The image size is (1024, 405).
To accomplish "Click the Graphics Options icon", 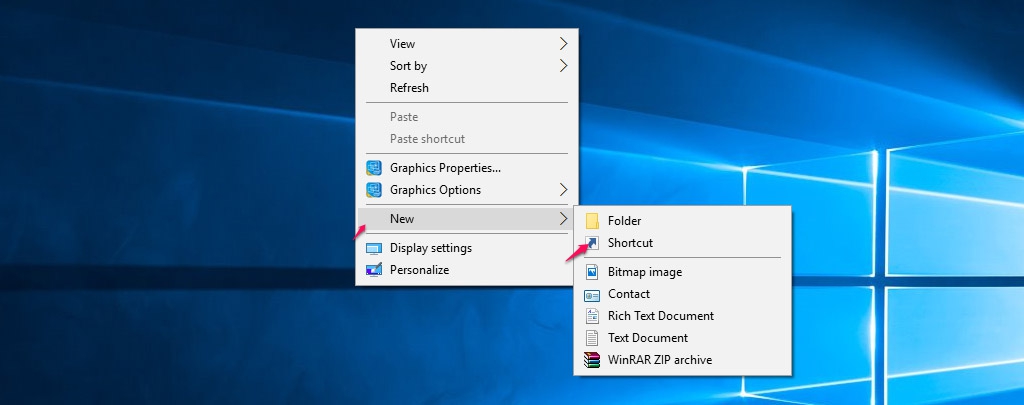I will (374, 190).
